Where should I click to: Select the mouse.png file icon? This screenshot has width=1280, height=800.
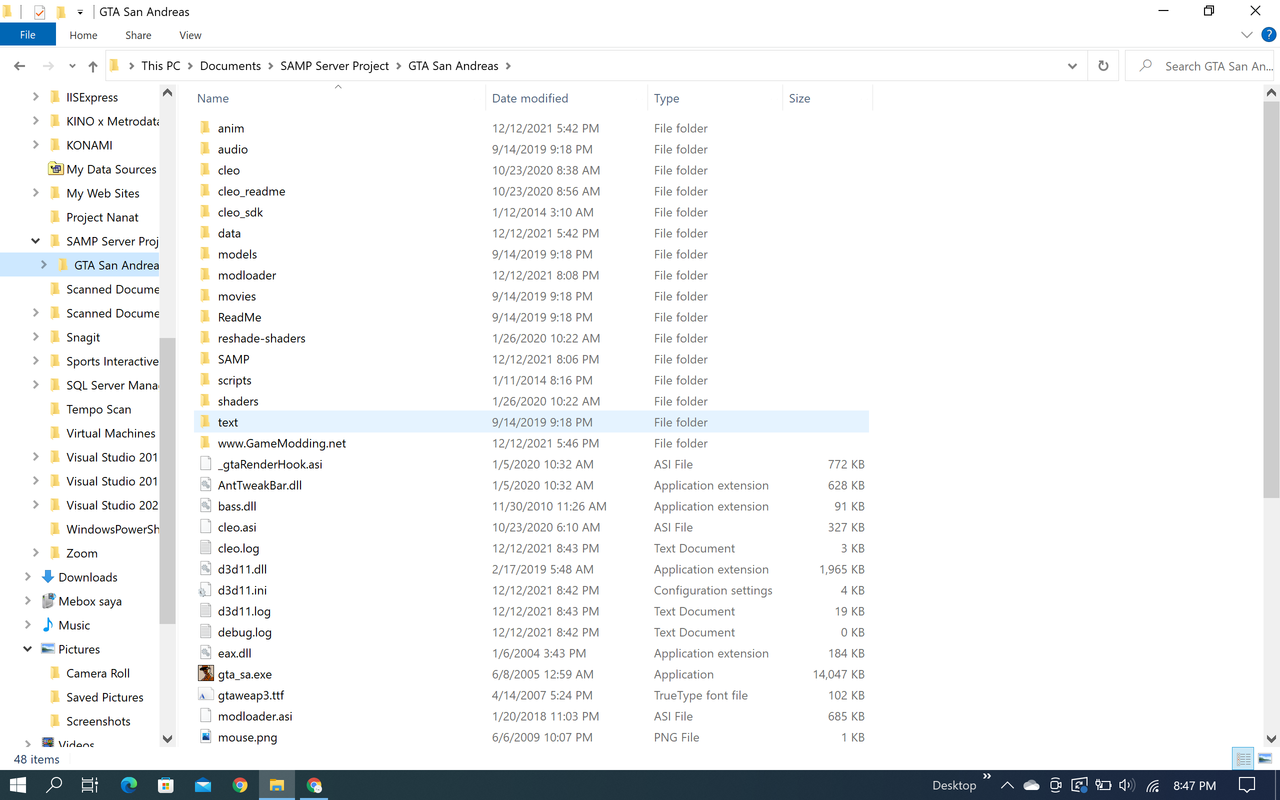(206, 737)
